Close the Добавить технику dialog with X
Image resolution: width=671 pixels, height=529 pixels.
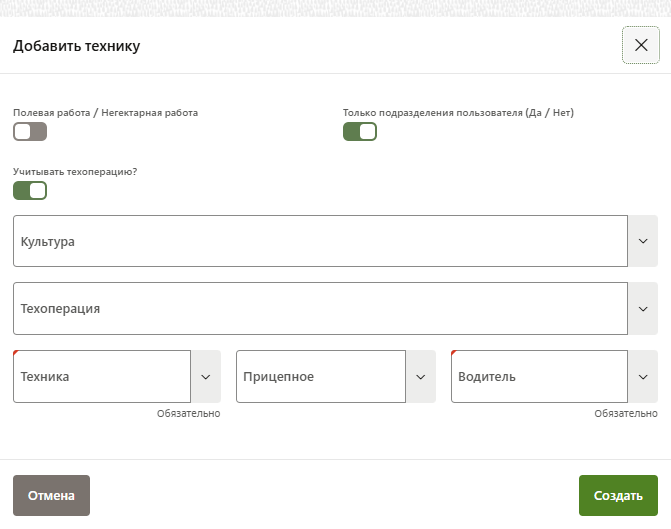(641, 45)
